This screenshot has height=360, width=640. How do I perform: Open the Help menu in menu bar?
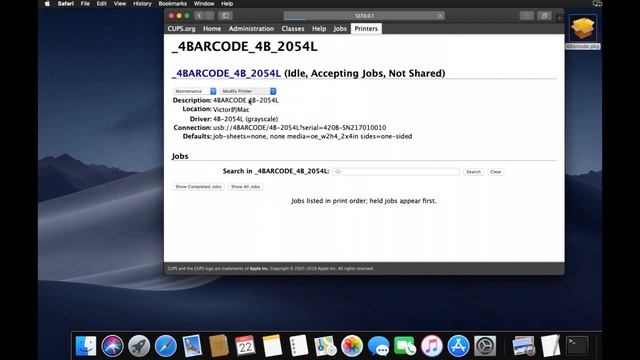tap(227, 4)
